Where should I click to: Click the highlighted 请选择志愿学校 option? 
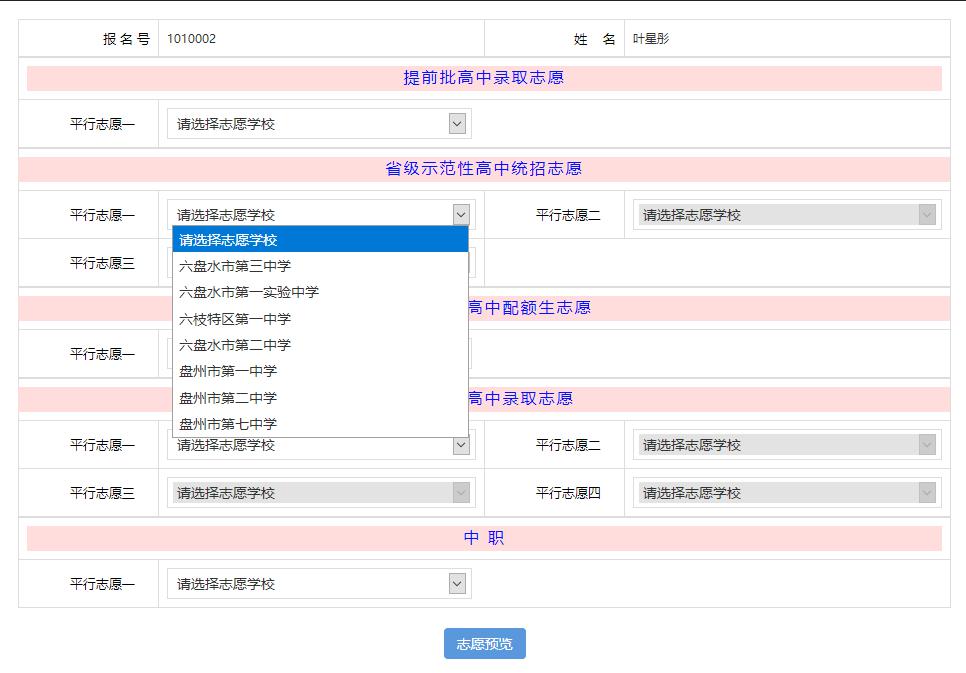tap(224, 240)
